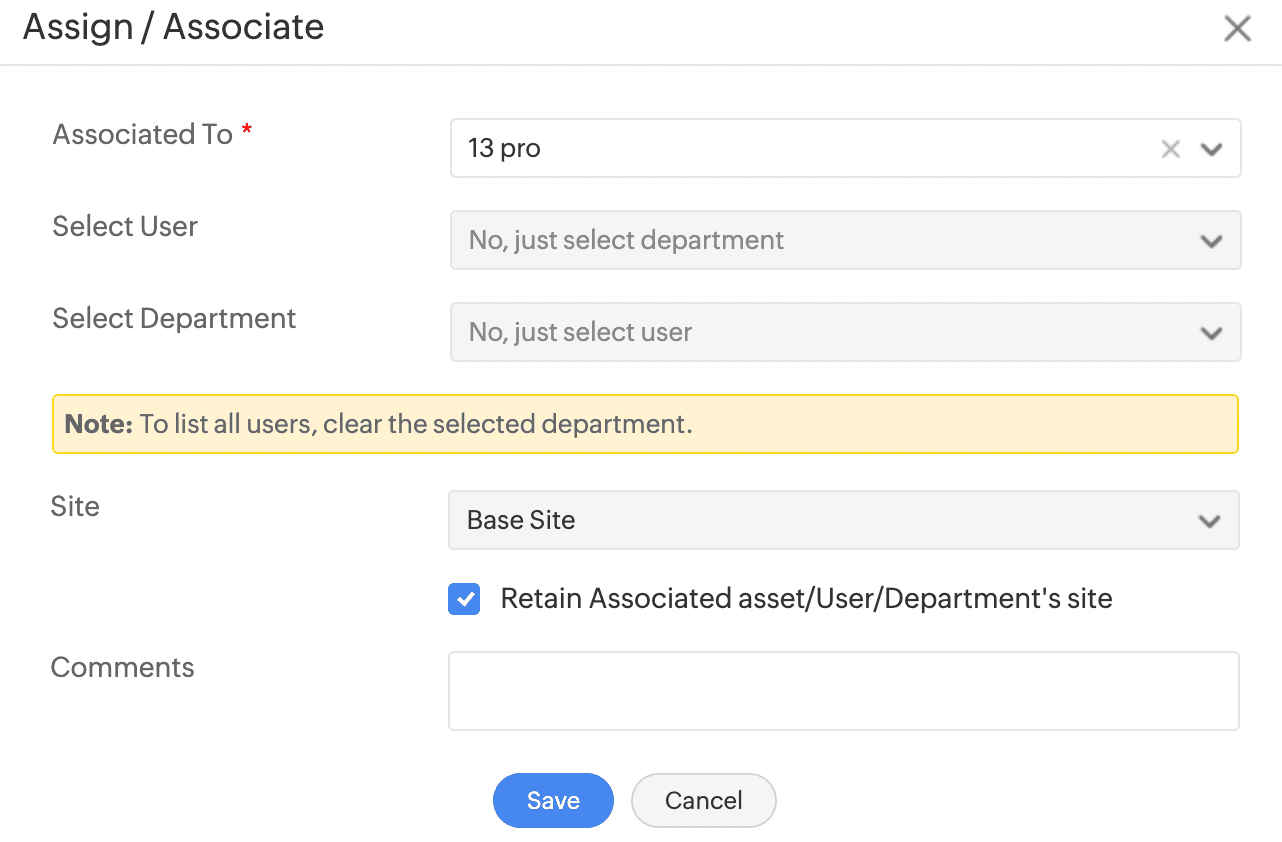Click the 'Select User' field label

(125, 227)
